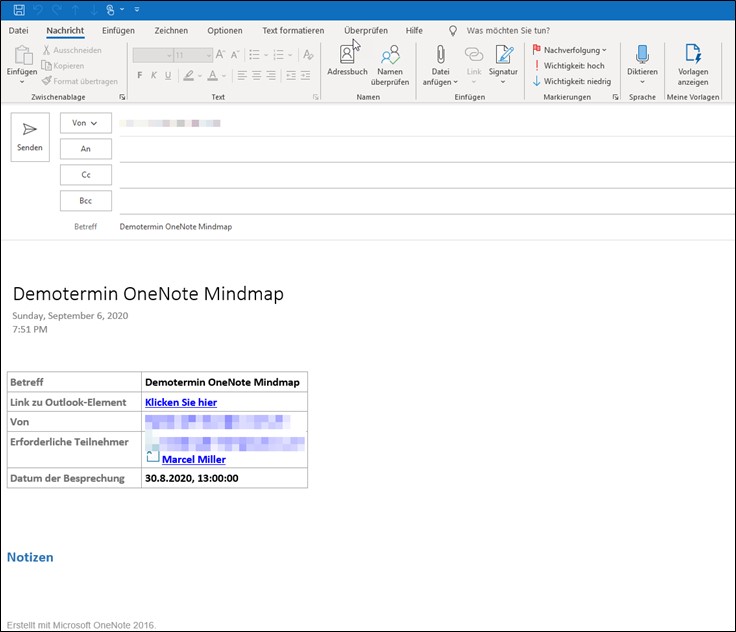Click the Kopieren command
736x632 pixels.
(x=63, y=66)
